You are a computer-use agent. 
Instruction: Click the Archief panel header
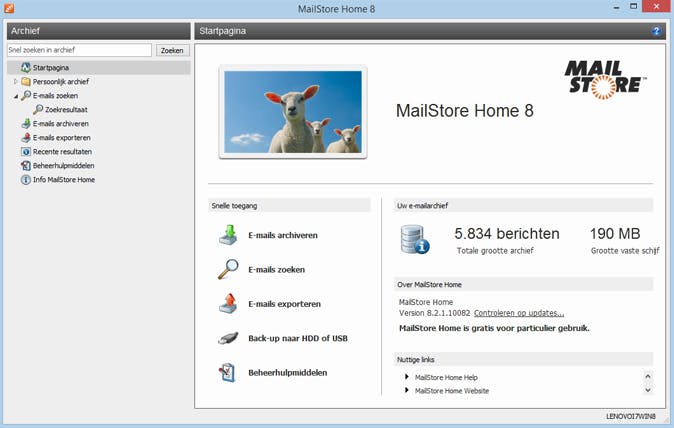pos(98,31)
